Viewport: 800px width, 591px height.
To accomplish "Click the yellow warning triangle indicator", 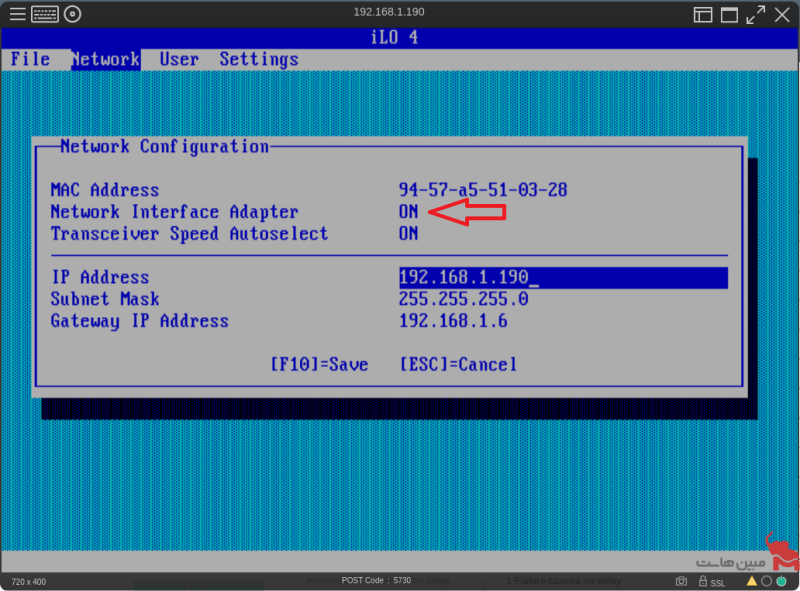I will coord(752,580).
